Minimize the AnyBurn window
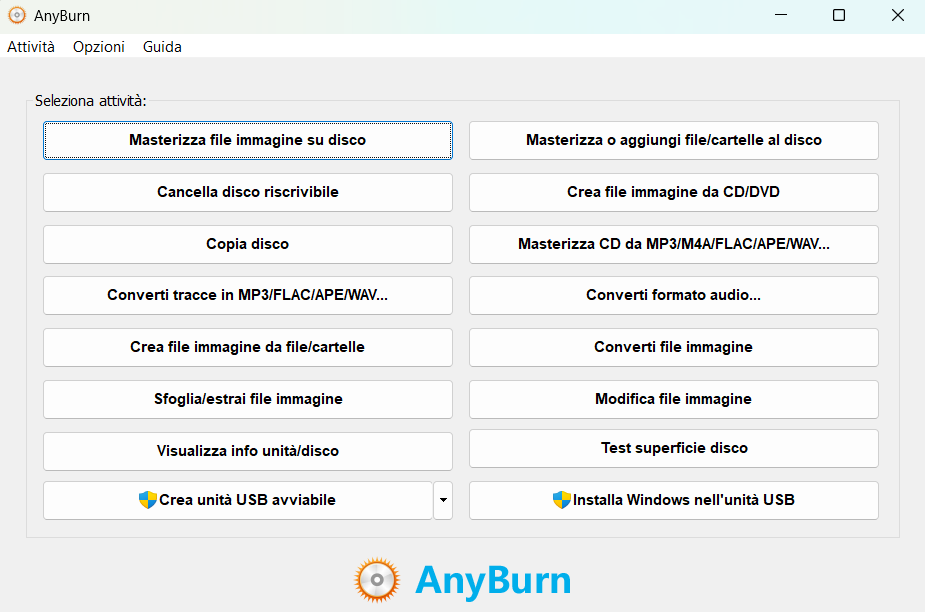 pyautogui.click(x=781, y=15)
